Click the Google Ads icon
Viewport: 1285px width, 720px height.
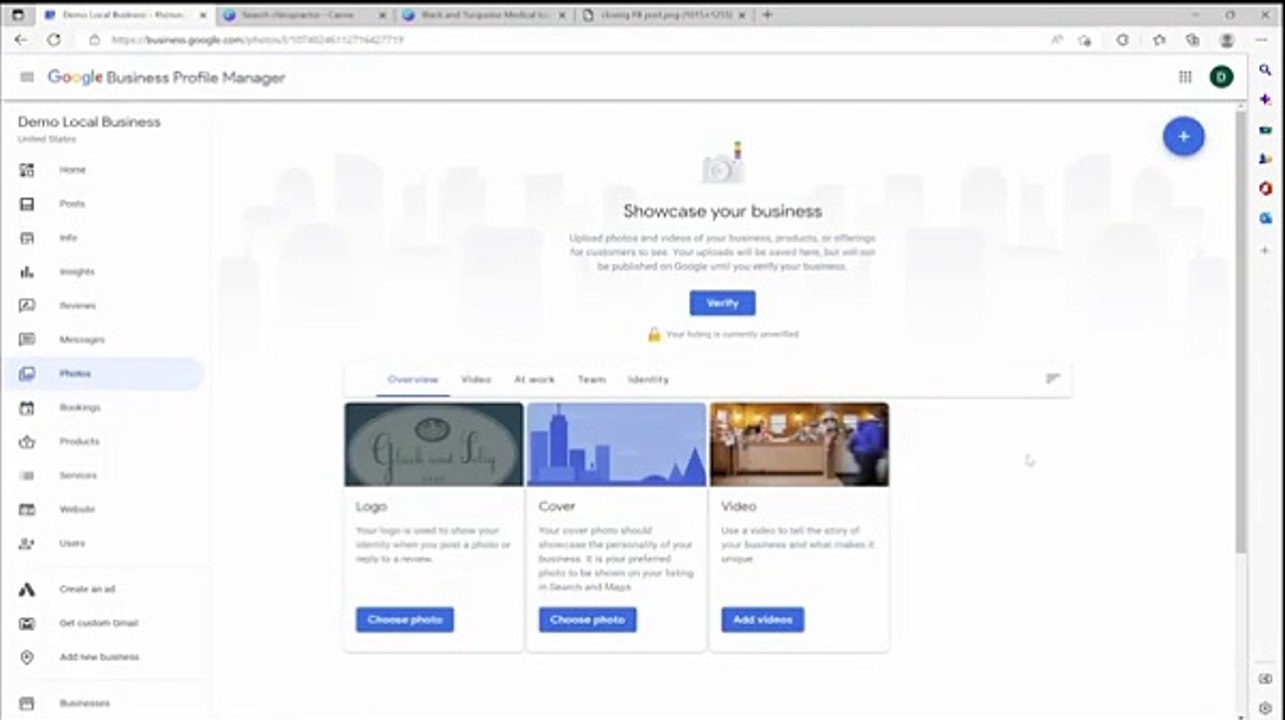click(27, 590)
